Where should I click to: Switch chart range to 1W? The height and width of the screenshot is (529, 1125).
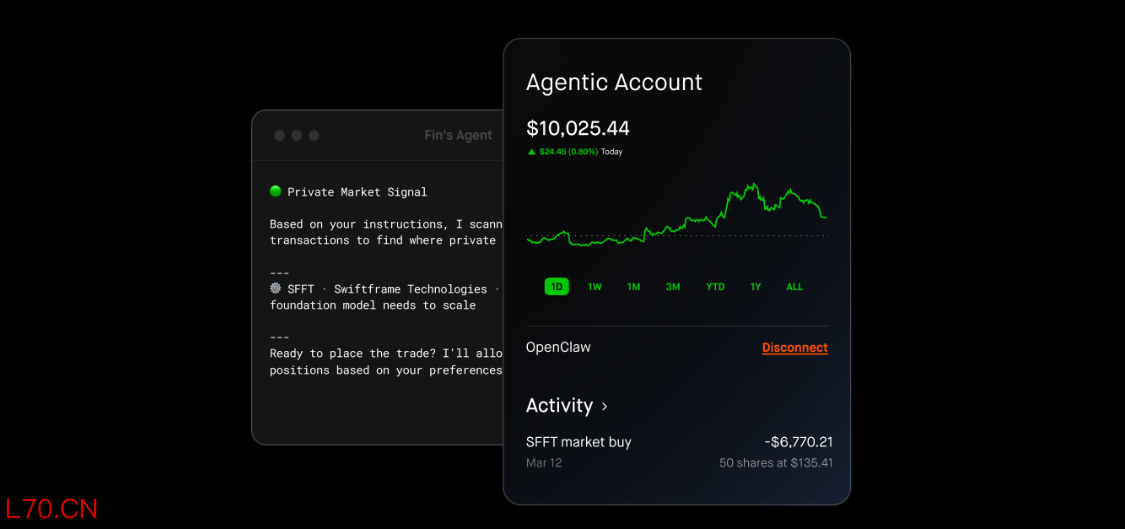point(595,286)
